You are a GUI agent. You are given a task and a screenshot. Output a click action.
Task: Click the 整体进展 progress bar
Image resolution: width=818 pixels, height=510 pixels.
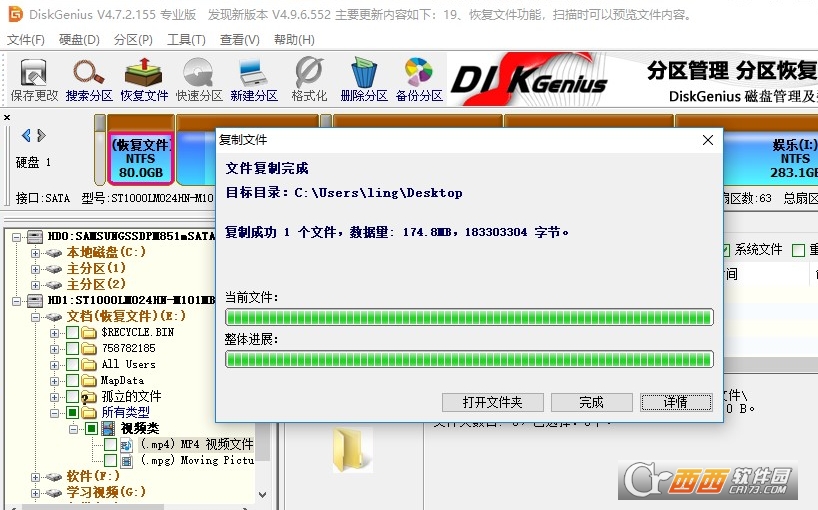pos(470,359)
